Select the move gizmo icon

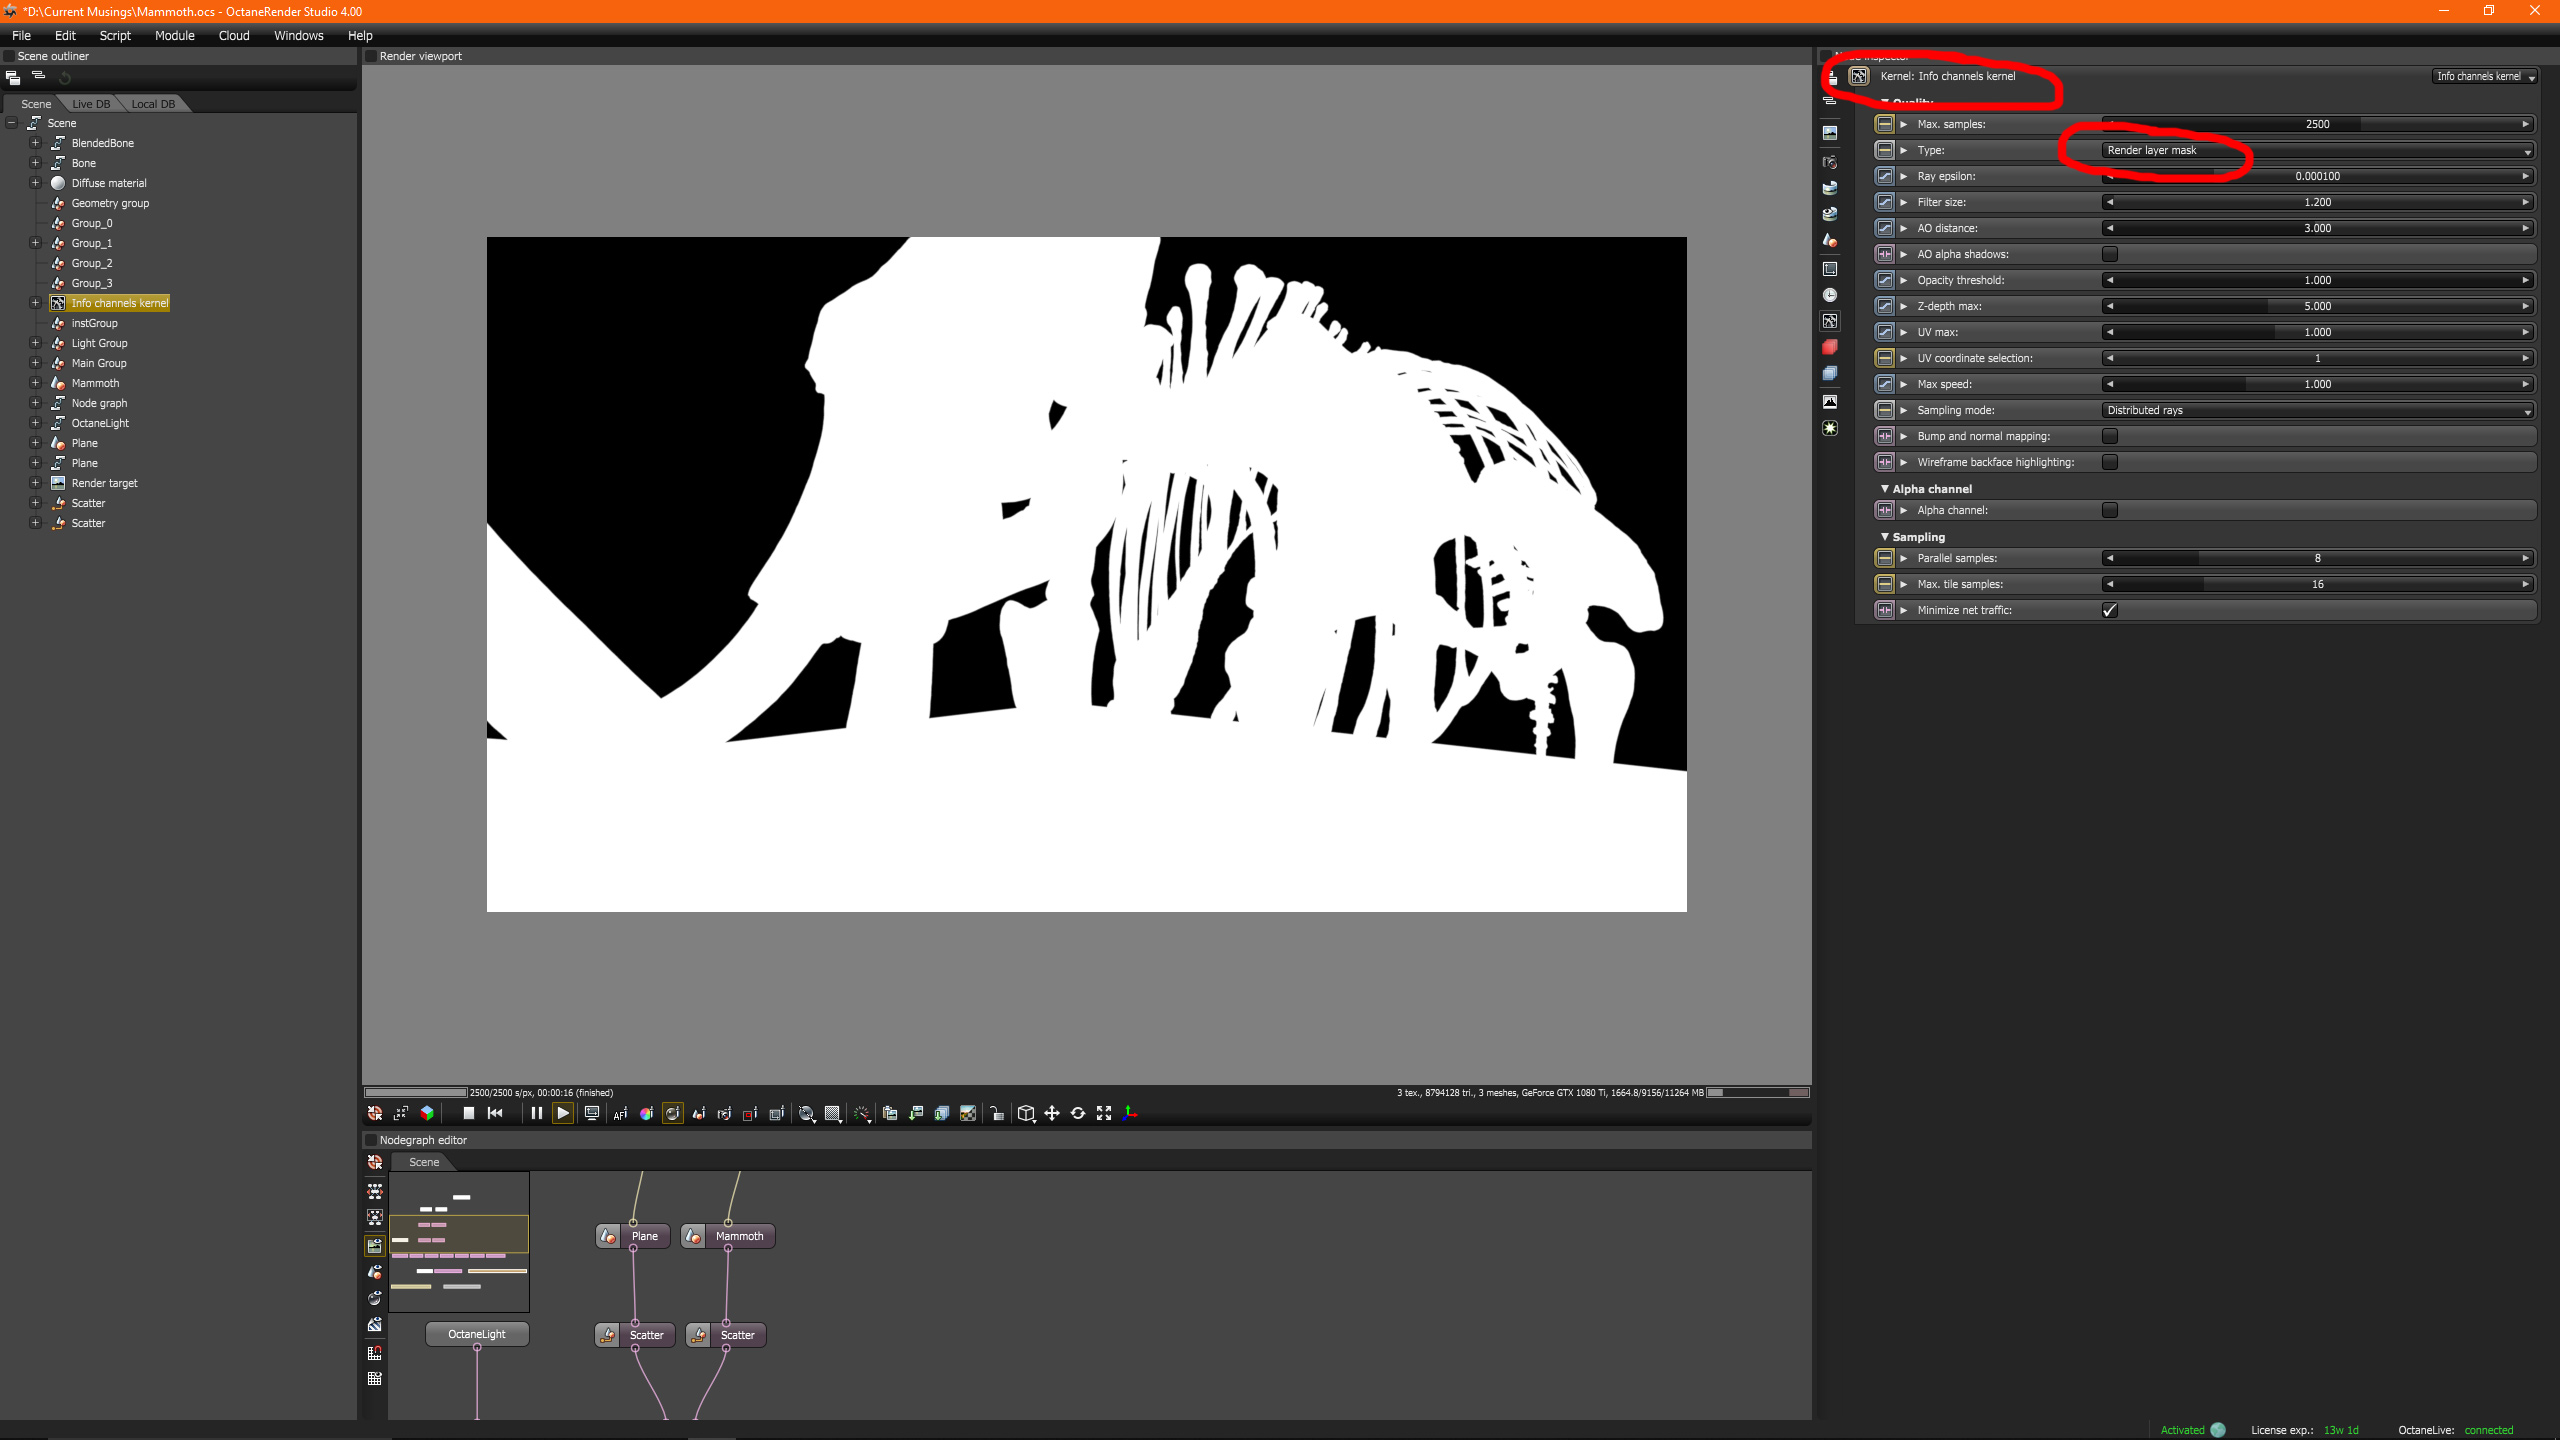click(1052, 1113)
